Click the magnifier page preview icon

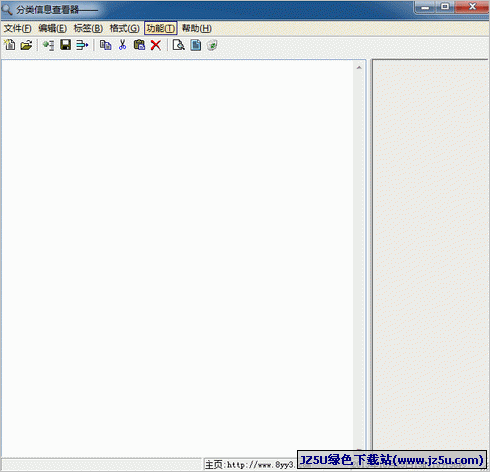pos(179,45)
